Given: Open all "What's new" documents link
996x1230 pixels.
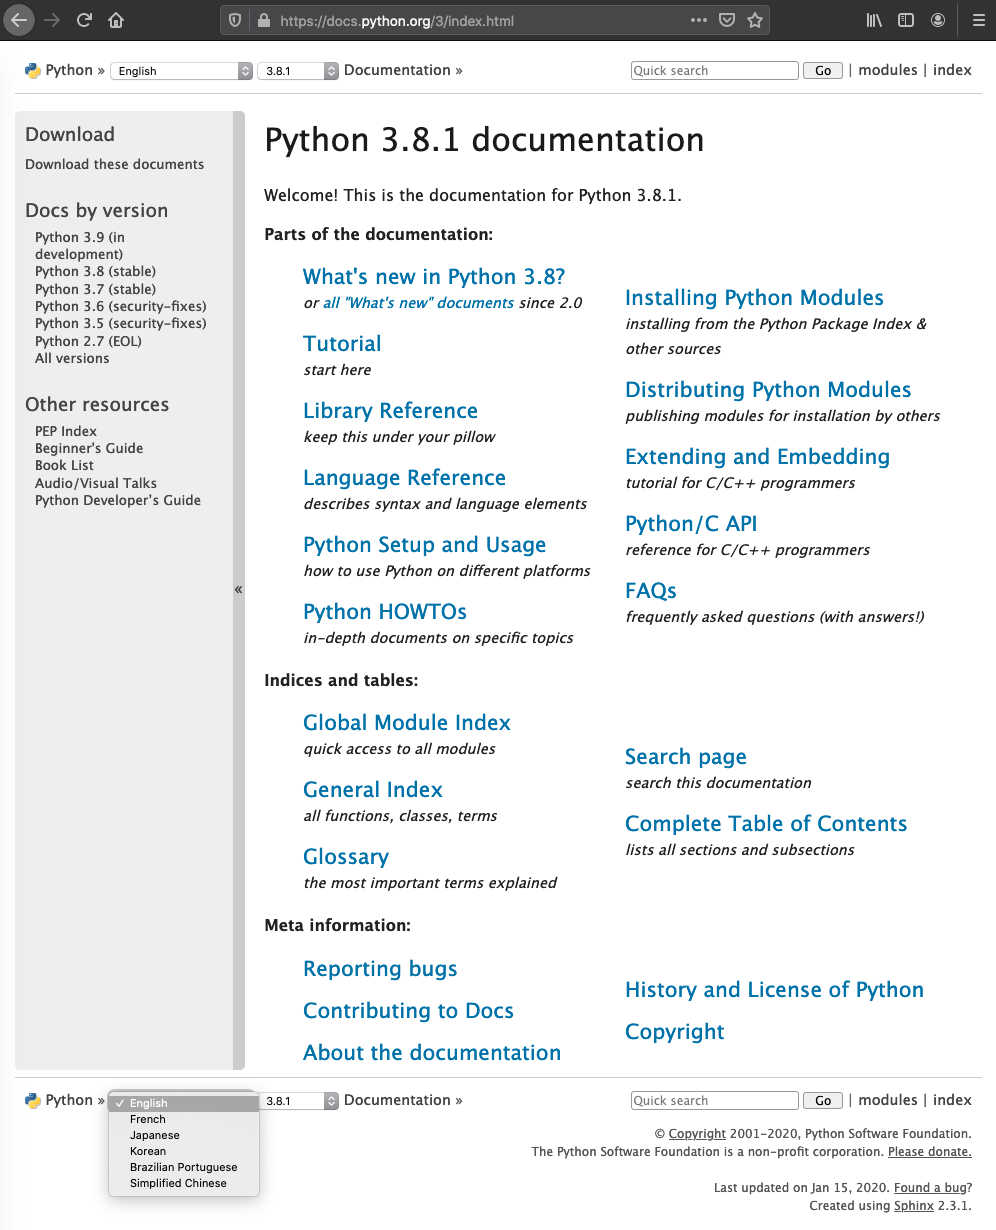Looking at the screenshot, I should click(x=418, y=303).
